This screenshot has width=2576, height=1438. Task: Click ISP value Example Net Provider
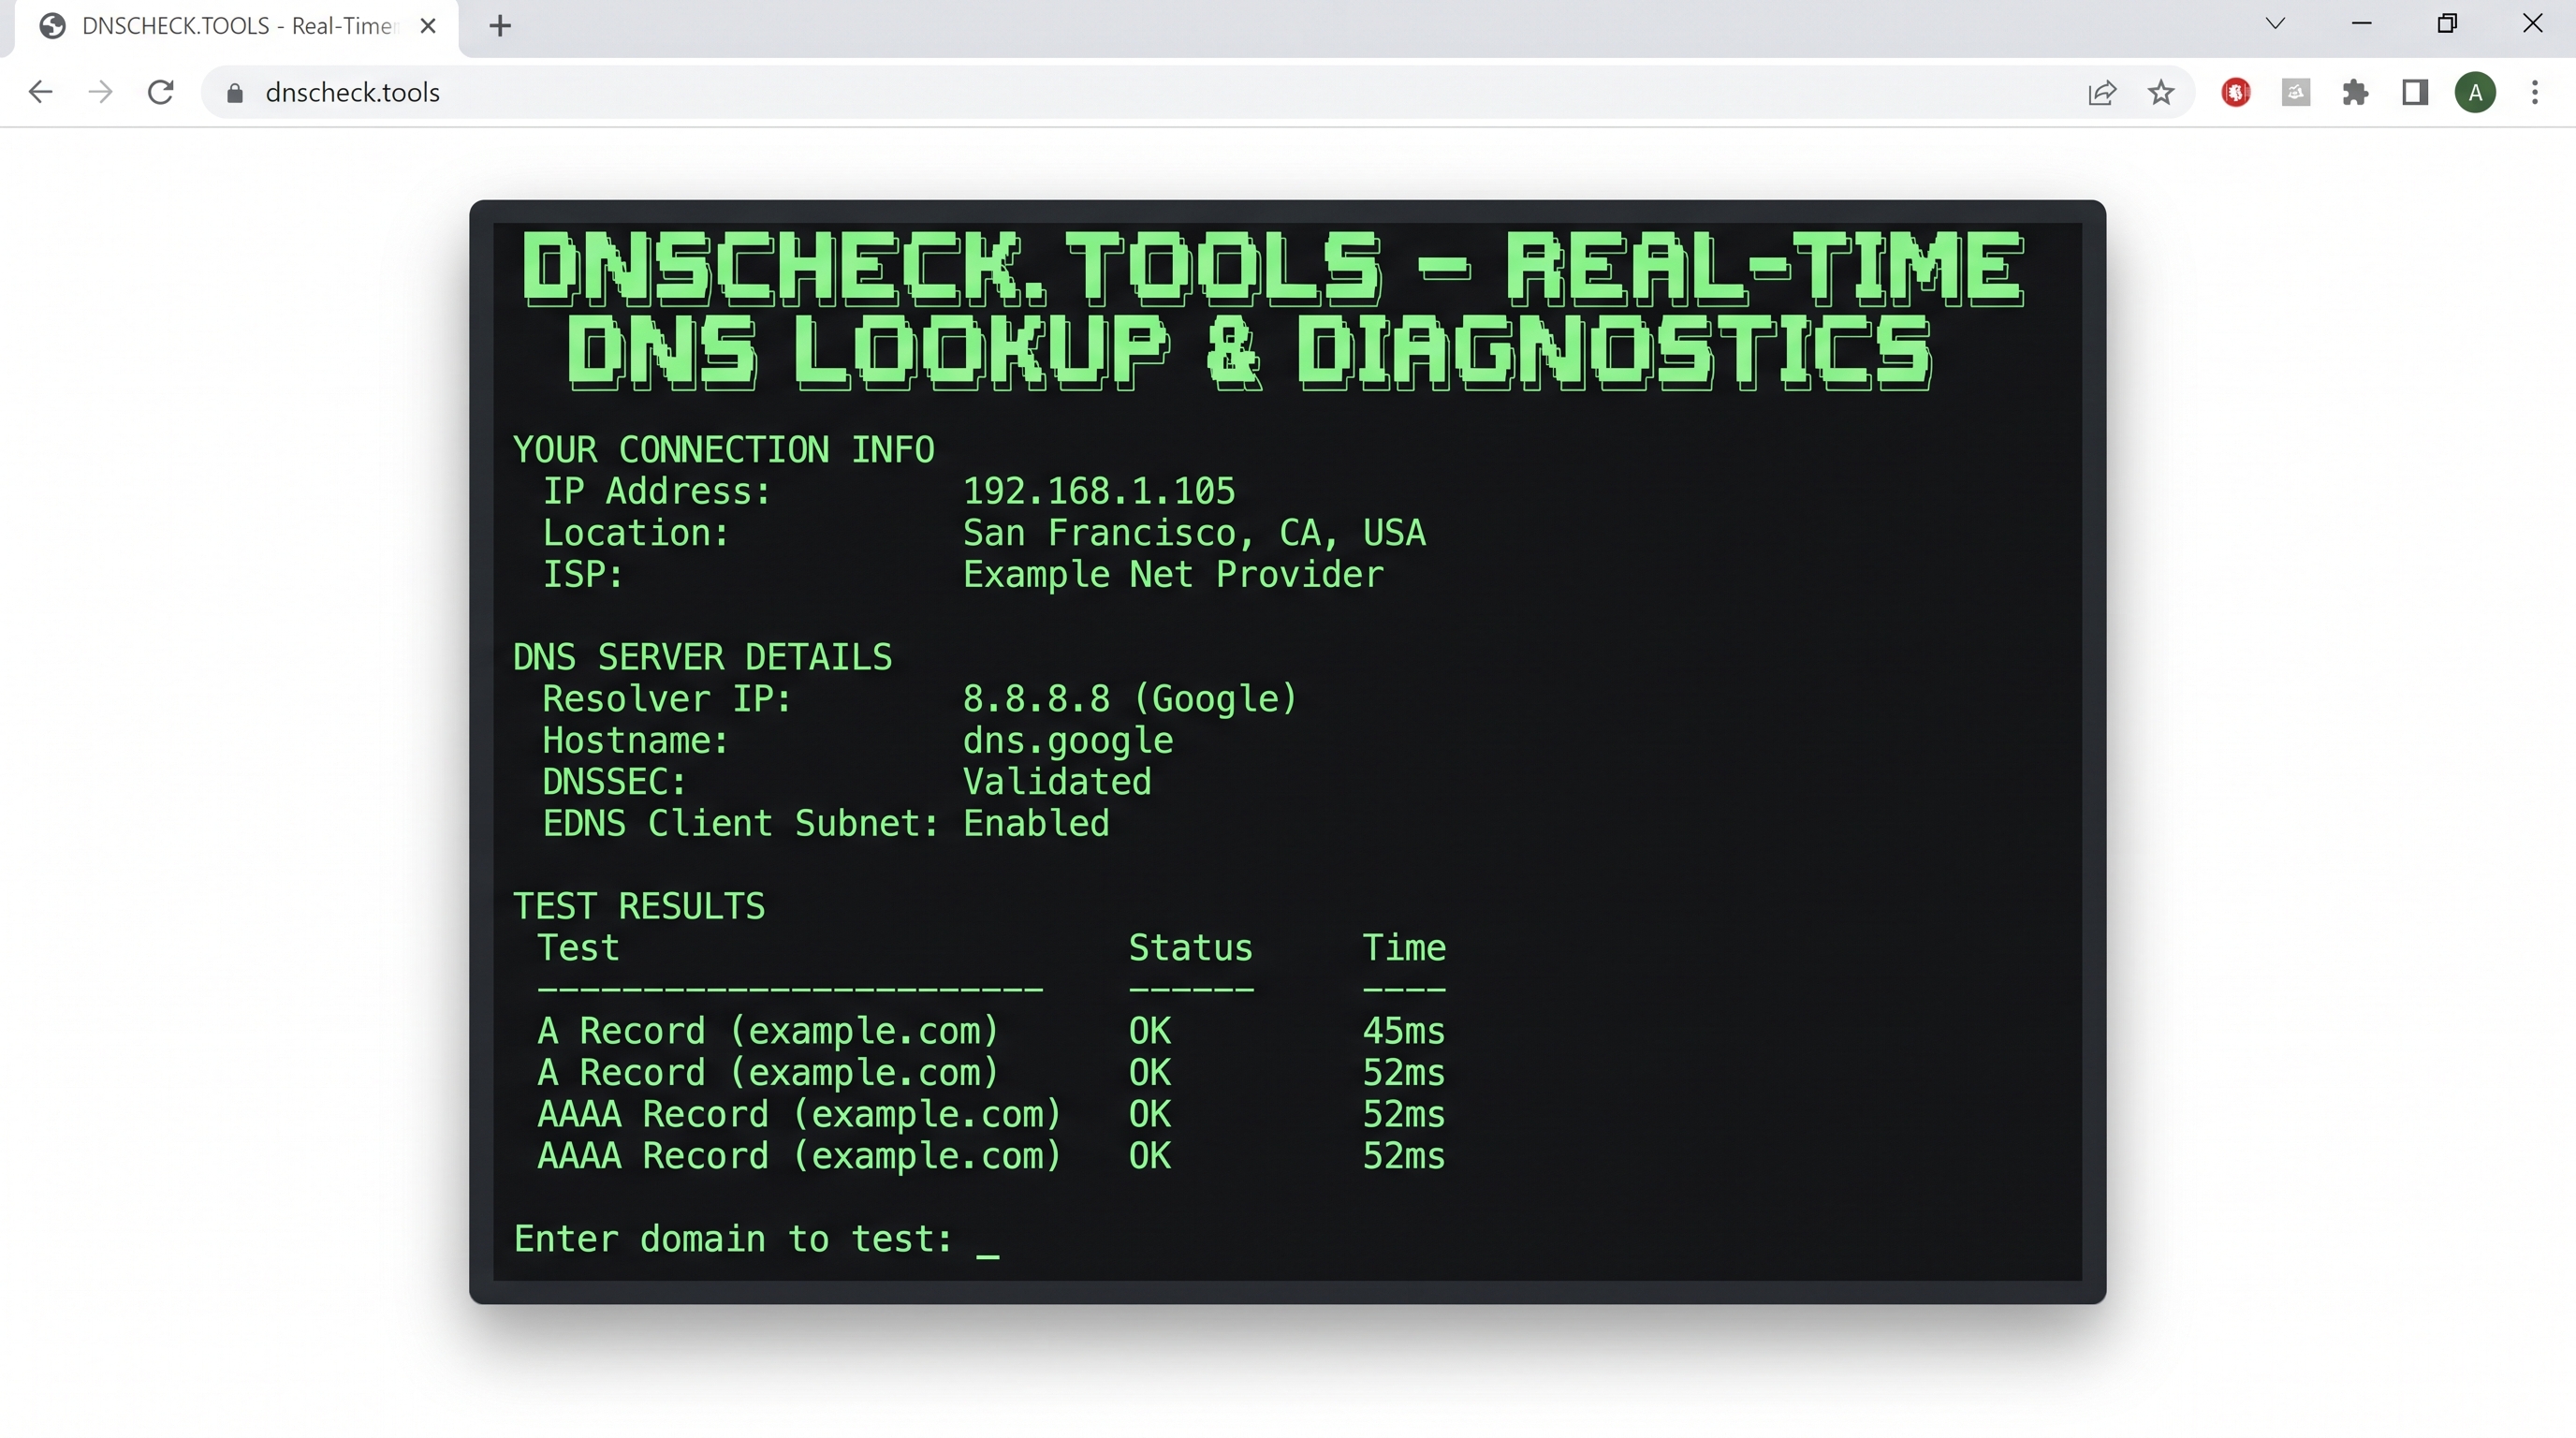(1173, 574)
